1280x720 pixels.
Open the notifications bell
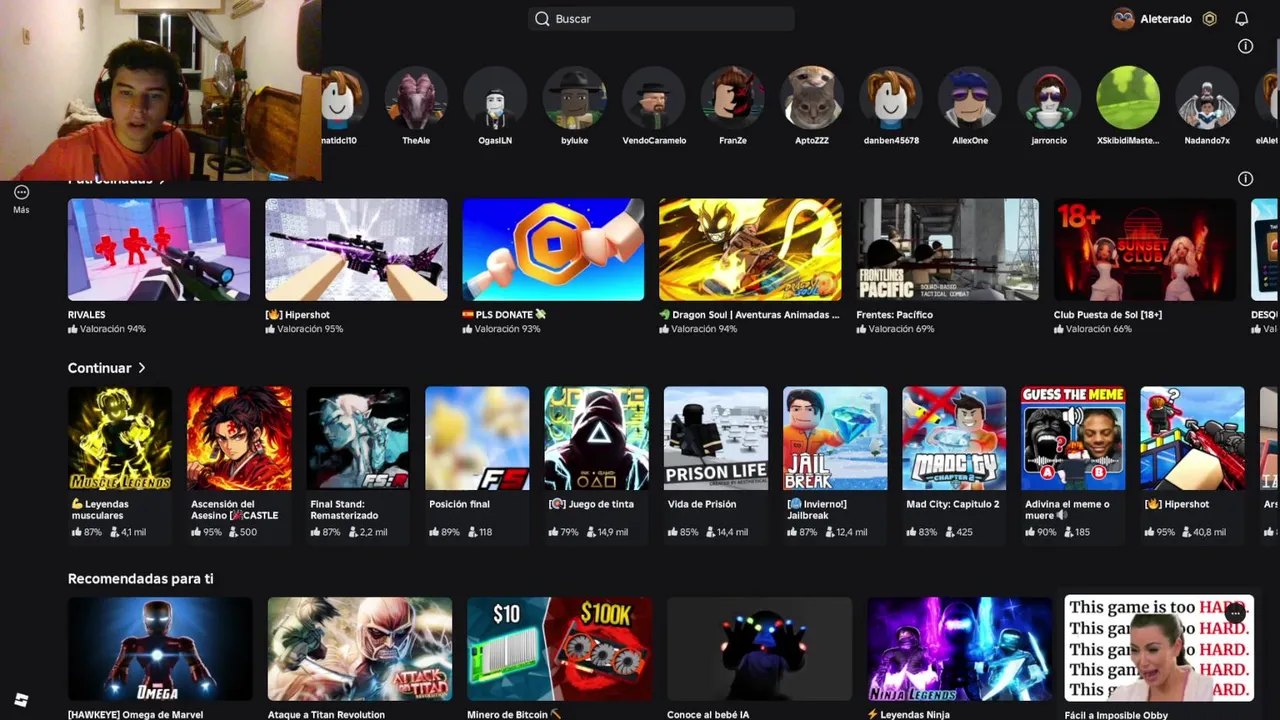tap(1241, 19)
